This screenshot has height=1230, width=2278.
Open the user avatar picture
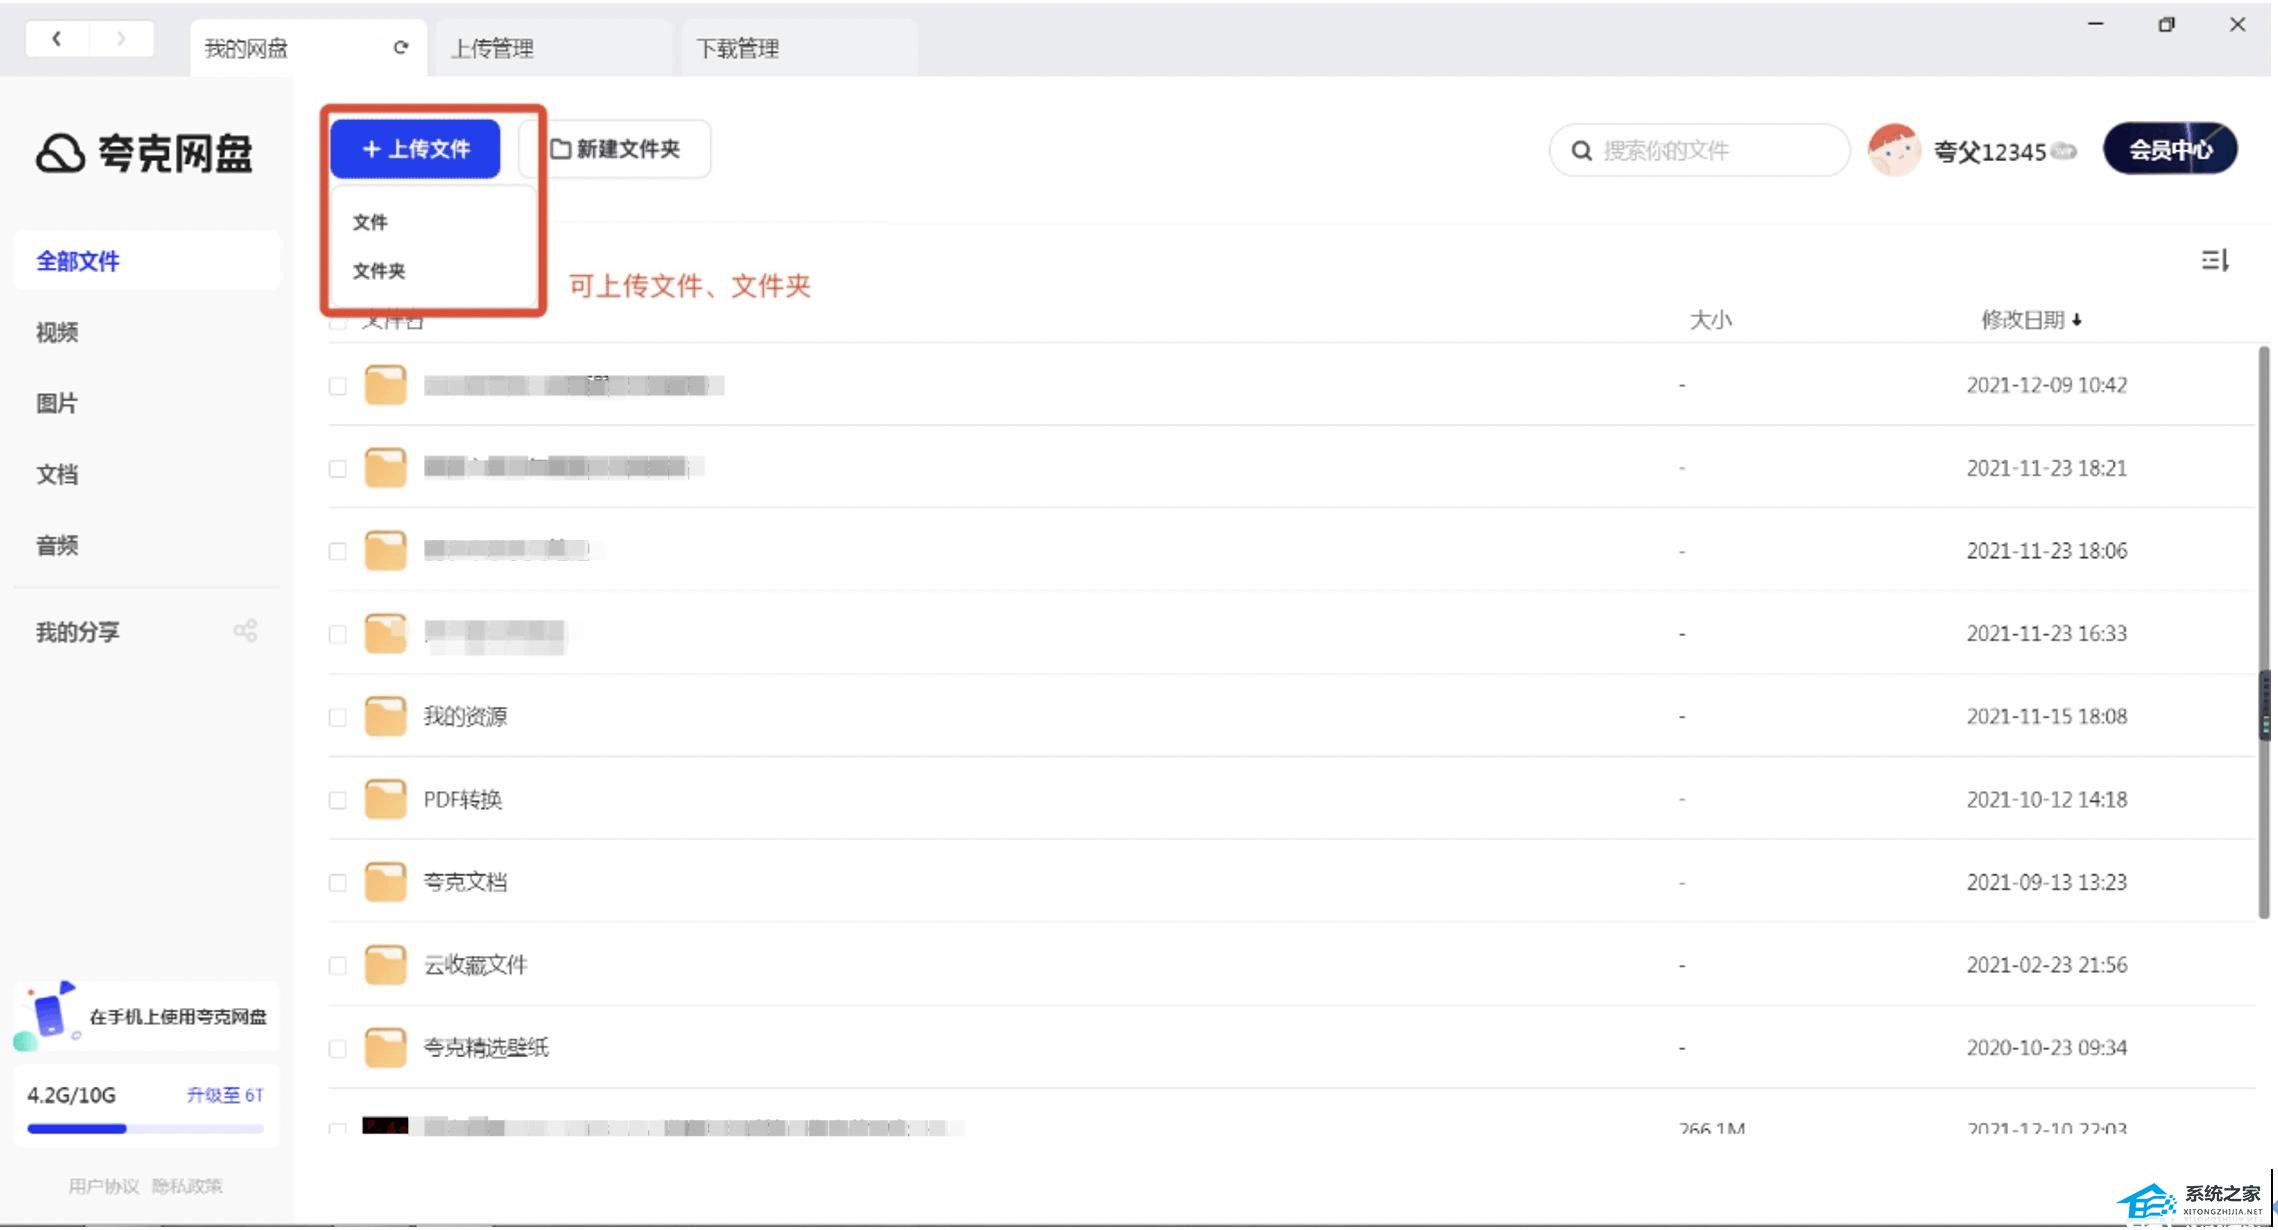pos(1894,150)
